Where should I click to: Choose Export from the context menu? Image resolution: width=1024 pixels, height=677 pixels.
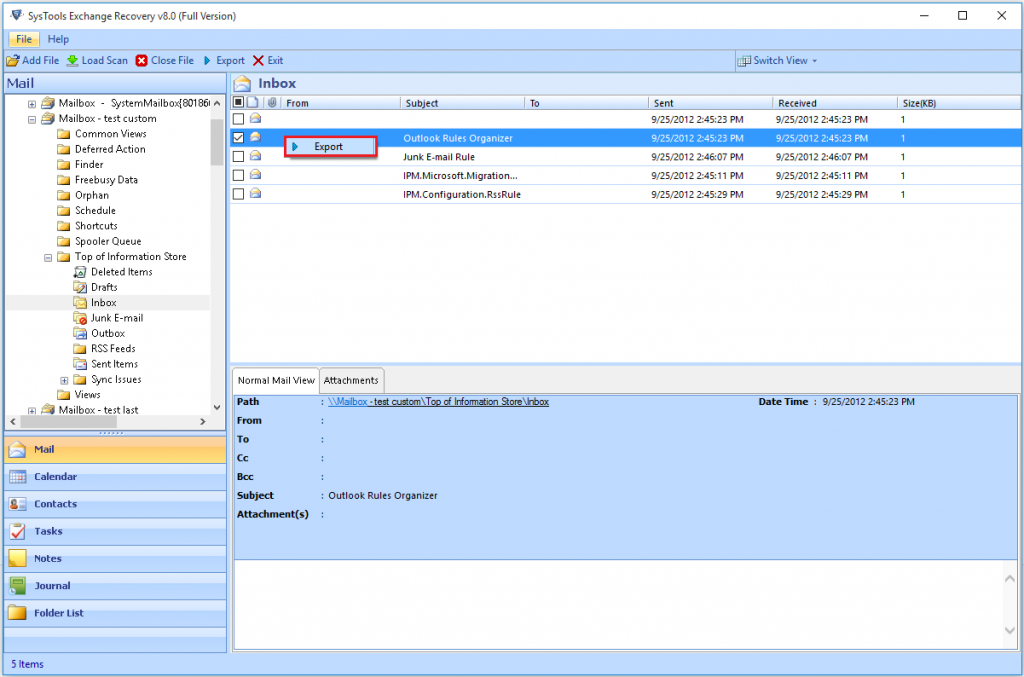330,146
